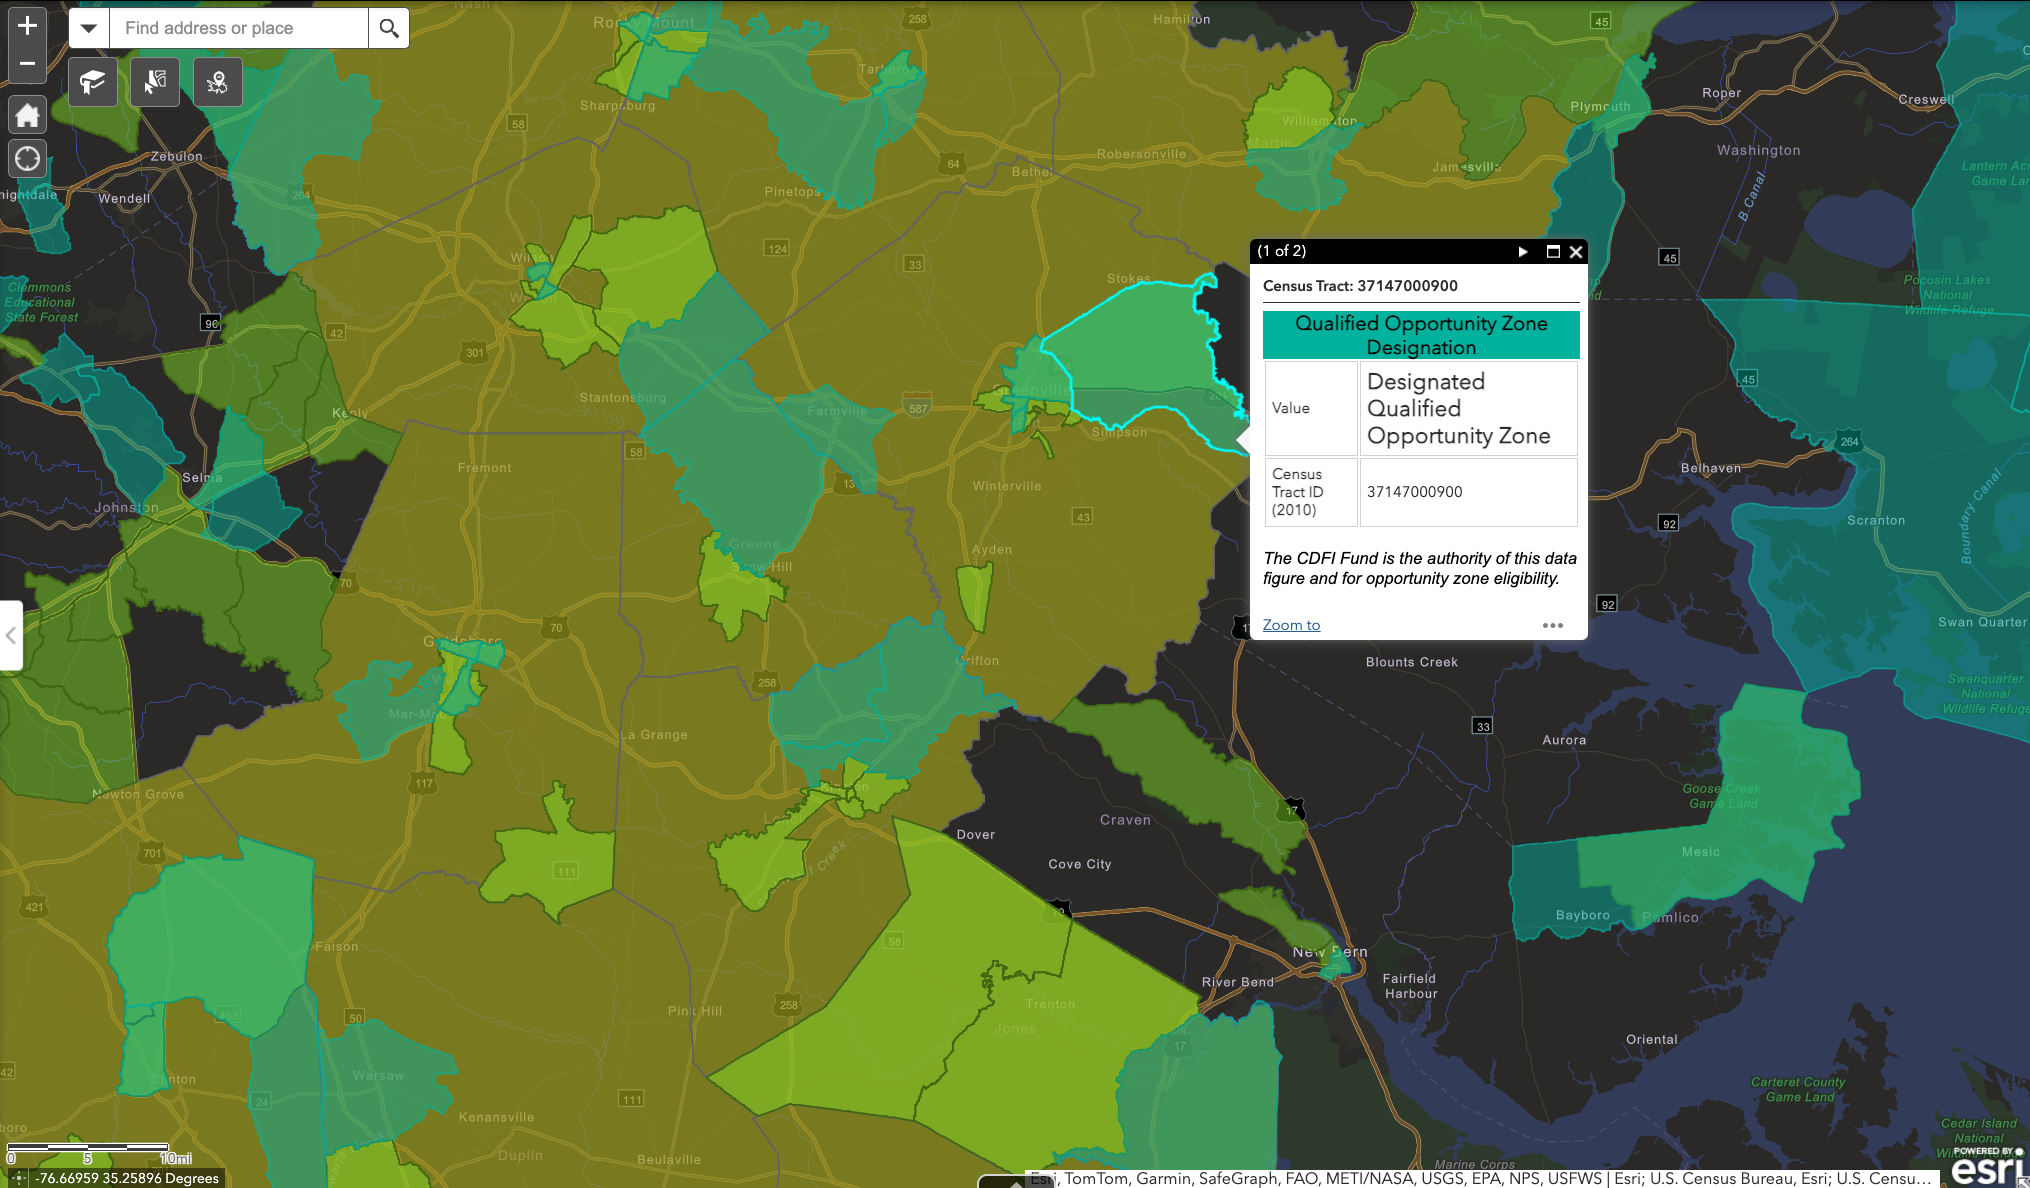Enable click-to-get-coordinates crosshair button
Viewport: 2030px width, 1188px height.
[17, 1178]
